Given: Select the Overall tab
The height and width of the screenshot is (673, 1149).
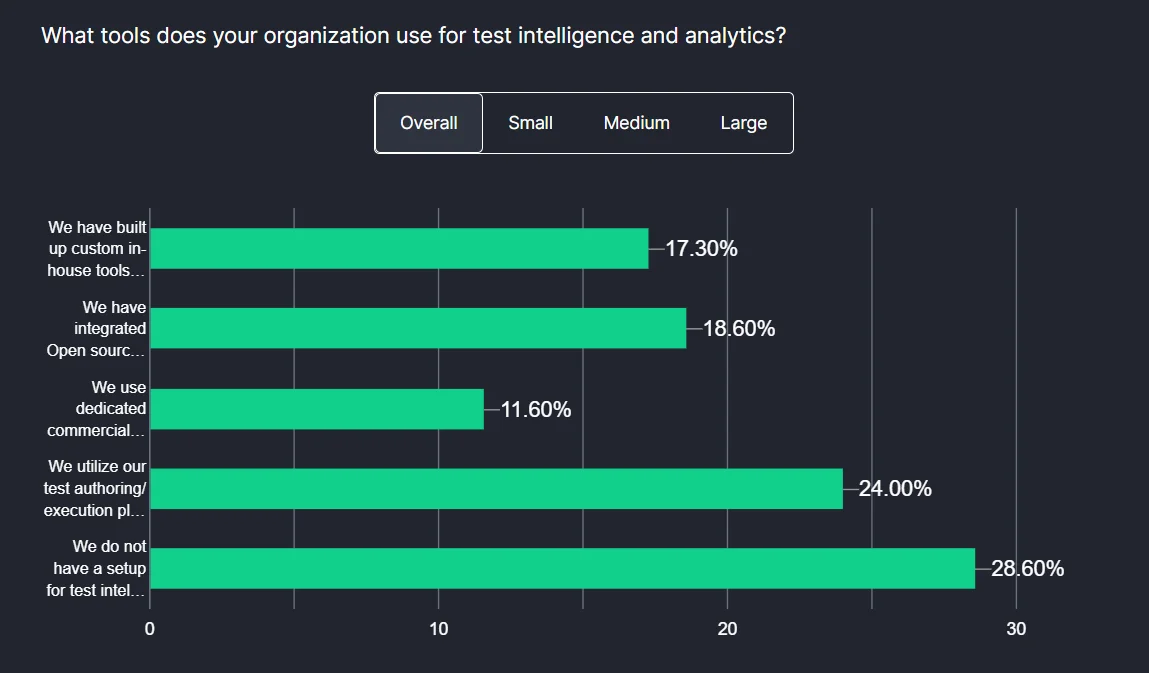Looking at the screenshot, I should tap(428, 122).
